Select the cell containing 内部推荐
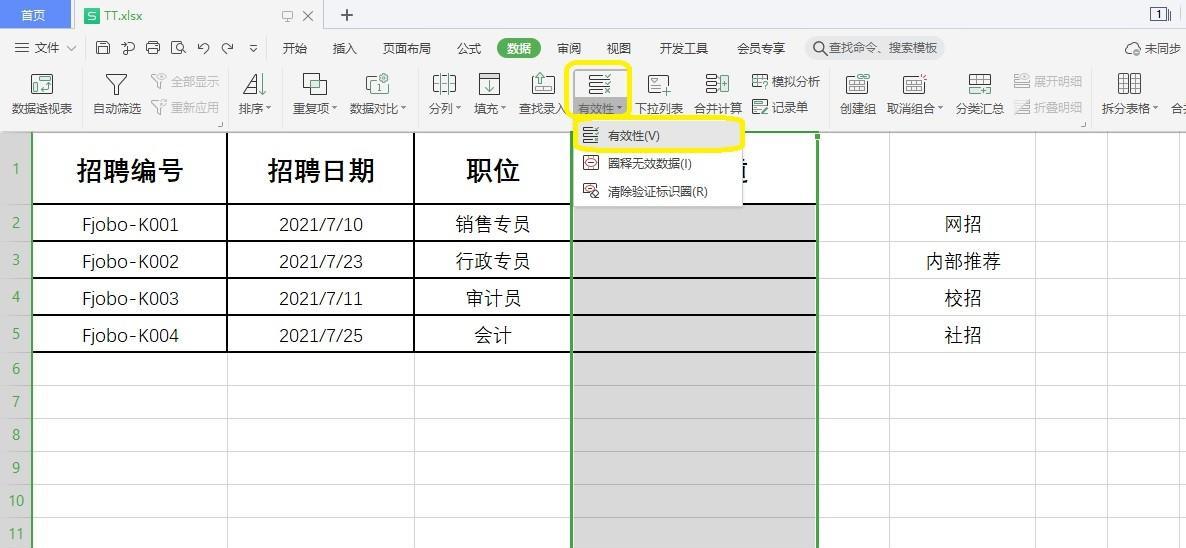The height and width of the screenshot is (548, 1186). pyautogui.click(x=963, y=261)
